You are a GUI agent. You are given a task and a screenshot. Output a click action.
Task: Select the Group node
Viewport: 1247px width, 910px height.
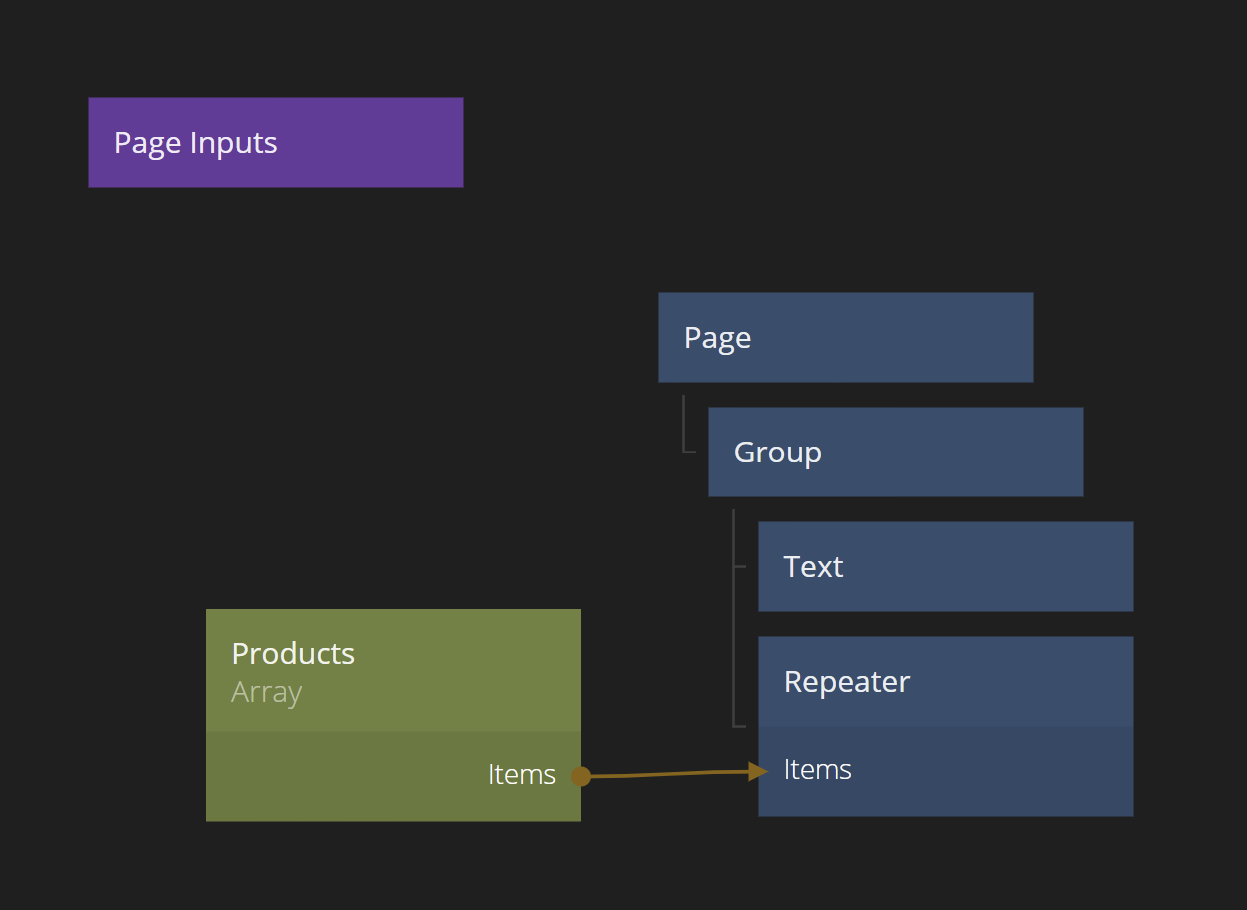895,452
